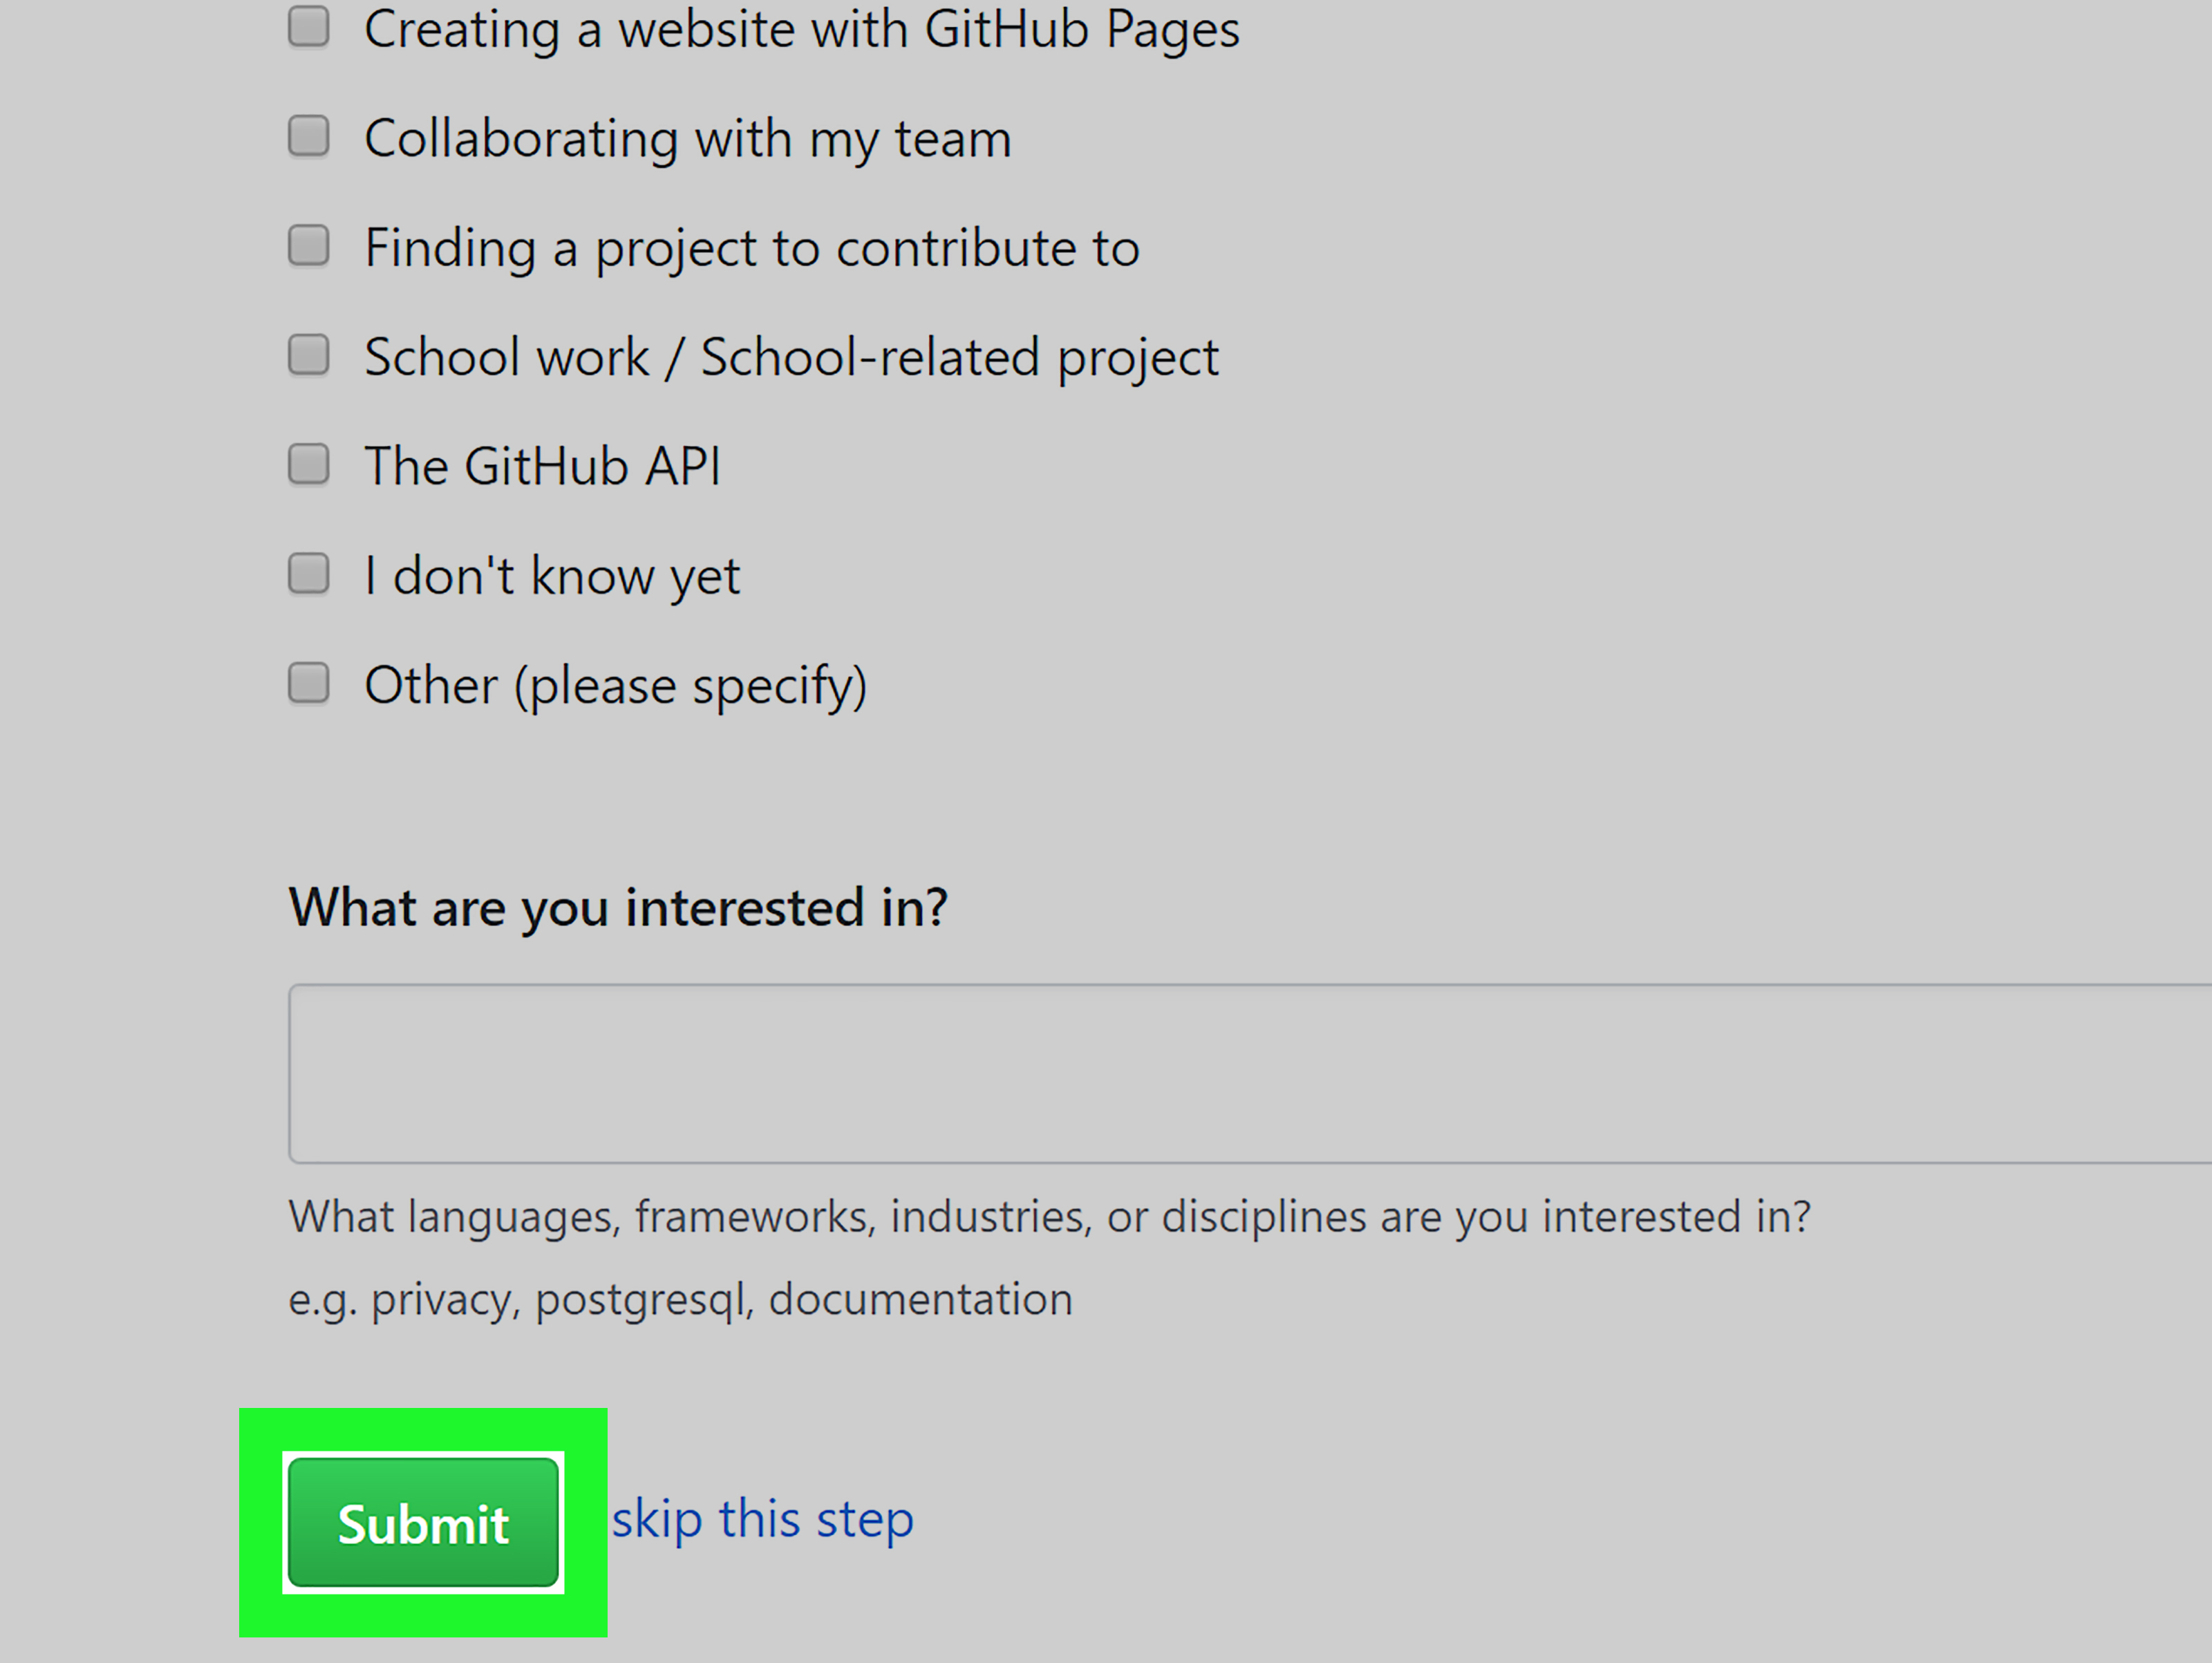Enable the Collaborating with my team option
The image size is (2212, 1663).
[x=309, y=138]
